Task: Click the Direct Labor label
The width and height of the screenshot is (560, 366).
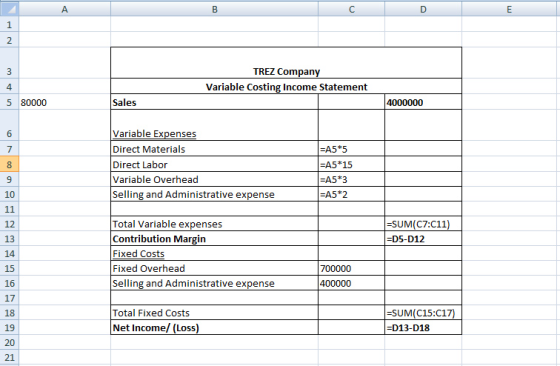Action: tap(140, 165)
